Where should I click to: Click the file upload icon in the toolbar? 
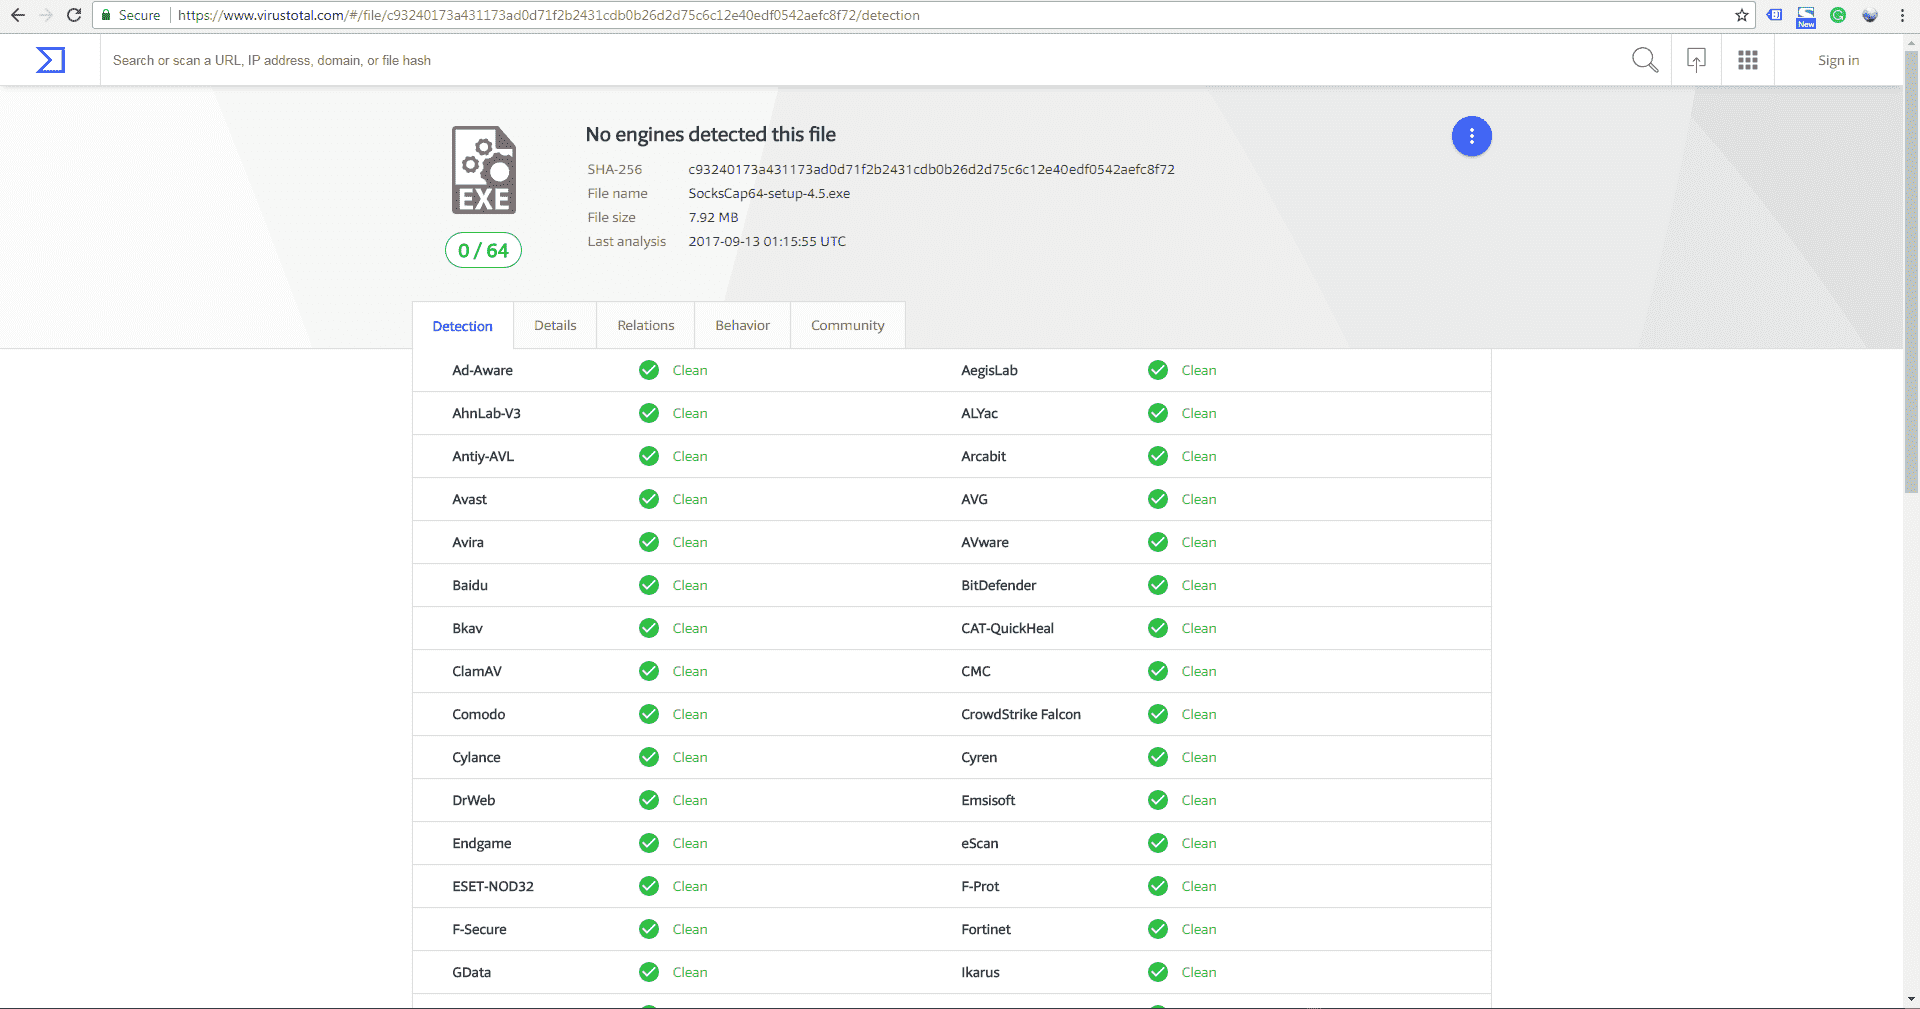point(1696,60)
